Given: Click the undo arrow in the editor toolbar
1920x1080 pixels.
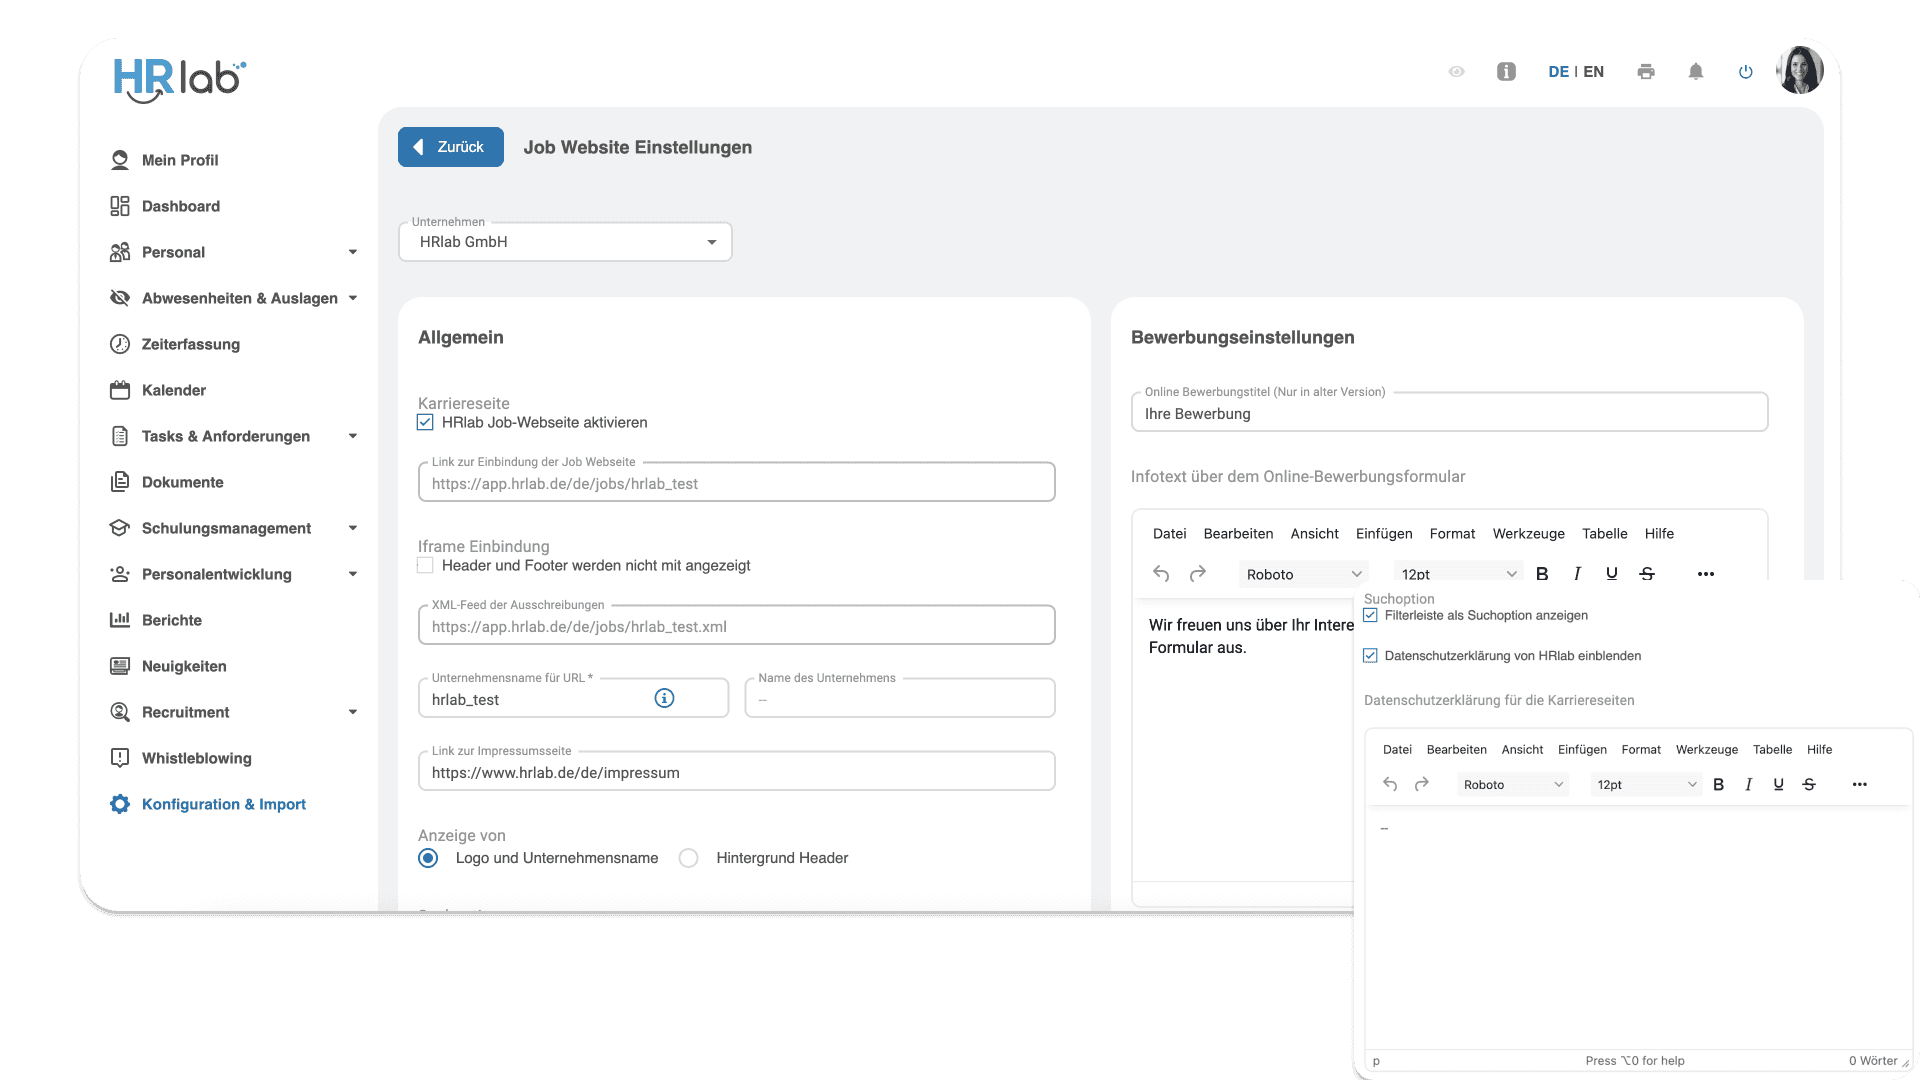Looking at the screenshot, I should pyautogui.click(x=1161, y=574).
